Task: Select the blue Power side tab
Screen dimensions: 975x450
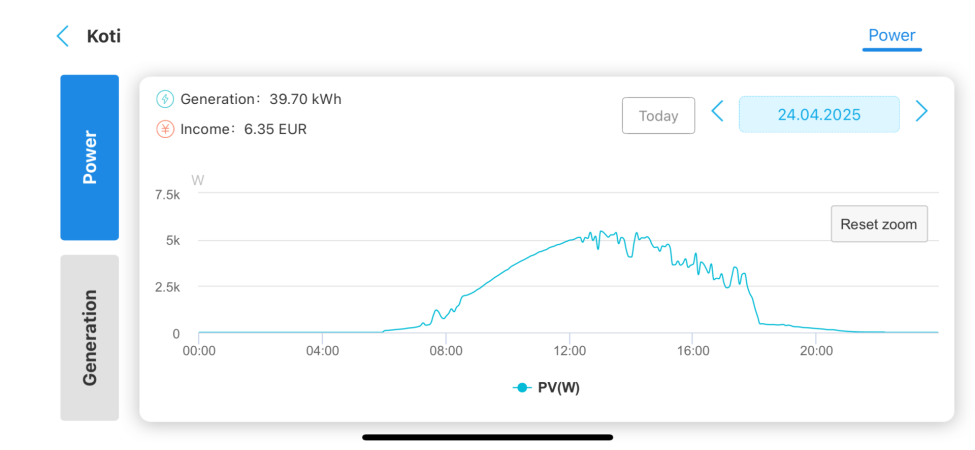Action: [89, 158]
